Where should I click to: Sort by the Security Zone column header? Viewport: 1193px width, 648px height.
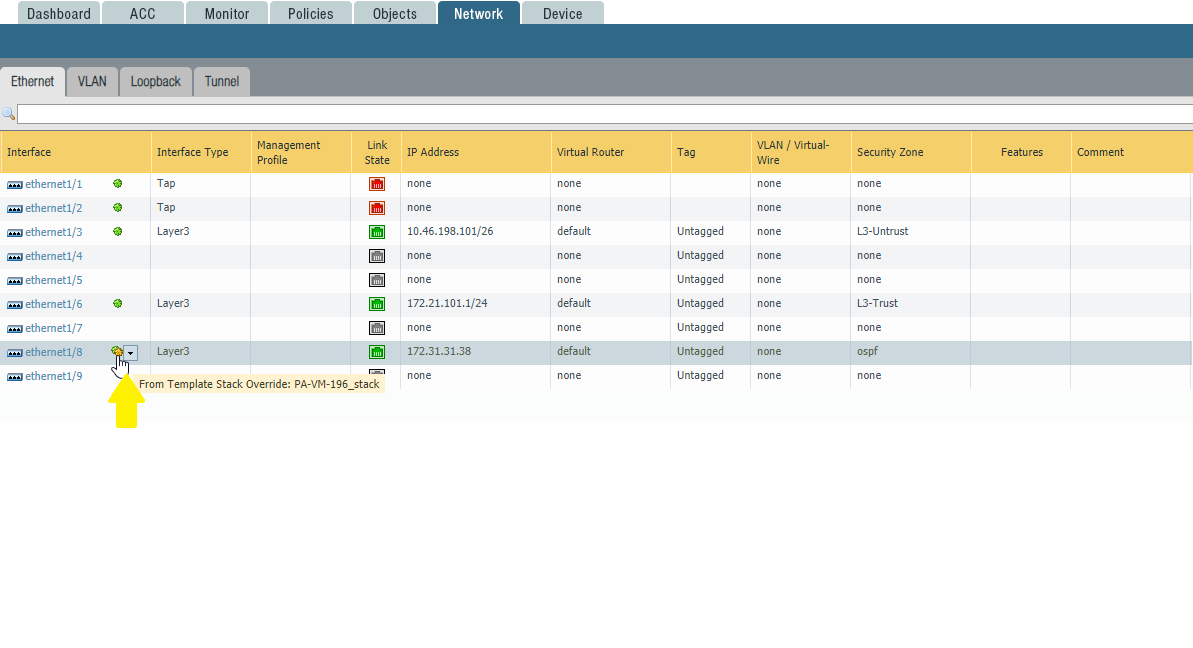click(x=889, y=152)
